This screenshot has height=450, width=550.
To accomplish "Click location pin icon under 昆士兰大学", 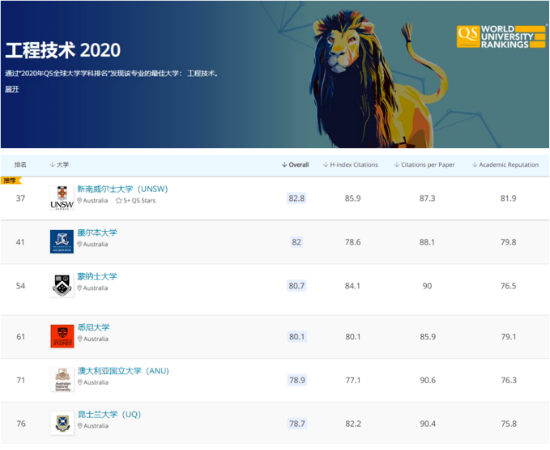I will click(80, 426).
